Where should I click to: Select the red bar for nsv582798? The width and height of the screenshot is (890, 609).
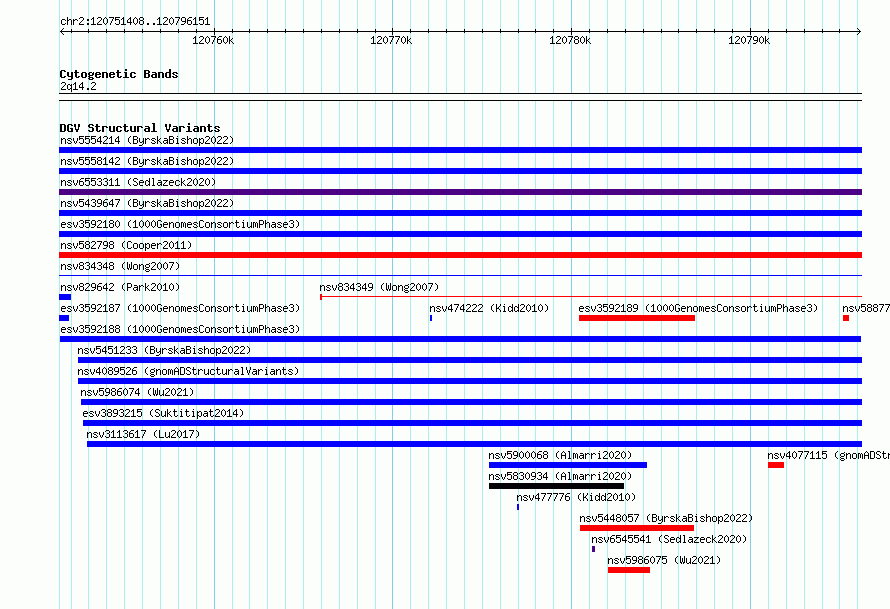pos(460,255)
